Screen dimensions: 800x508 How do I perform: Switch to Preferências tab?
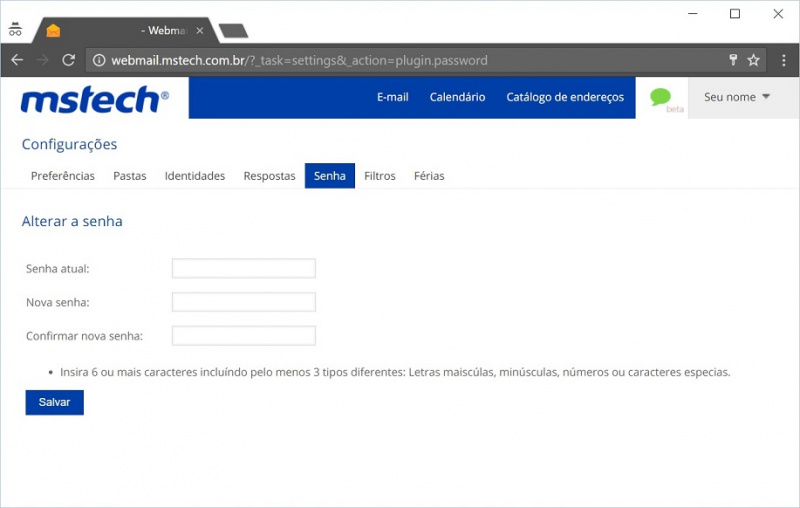coord(63,176)
